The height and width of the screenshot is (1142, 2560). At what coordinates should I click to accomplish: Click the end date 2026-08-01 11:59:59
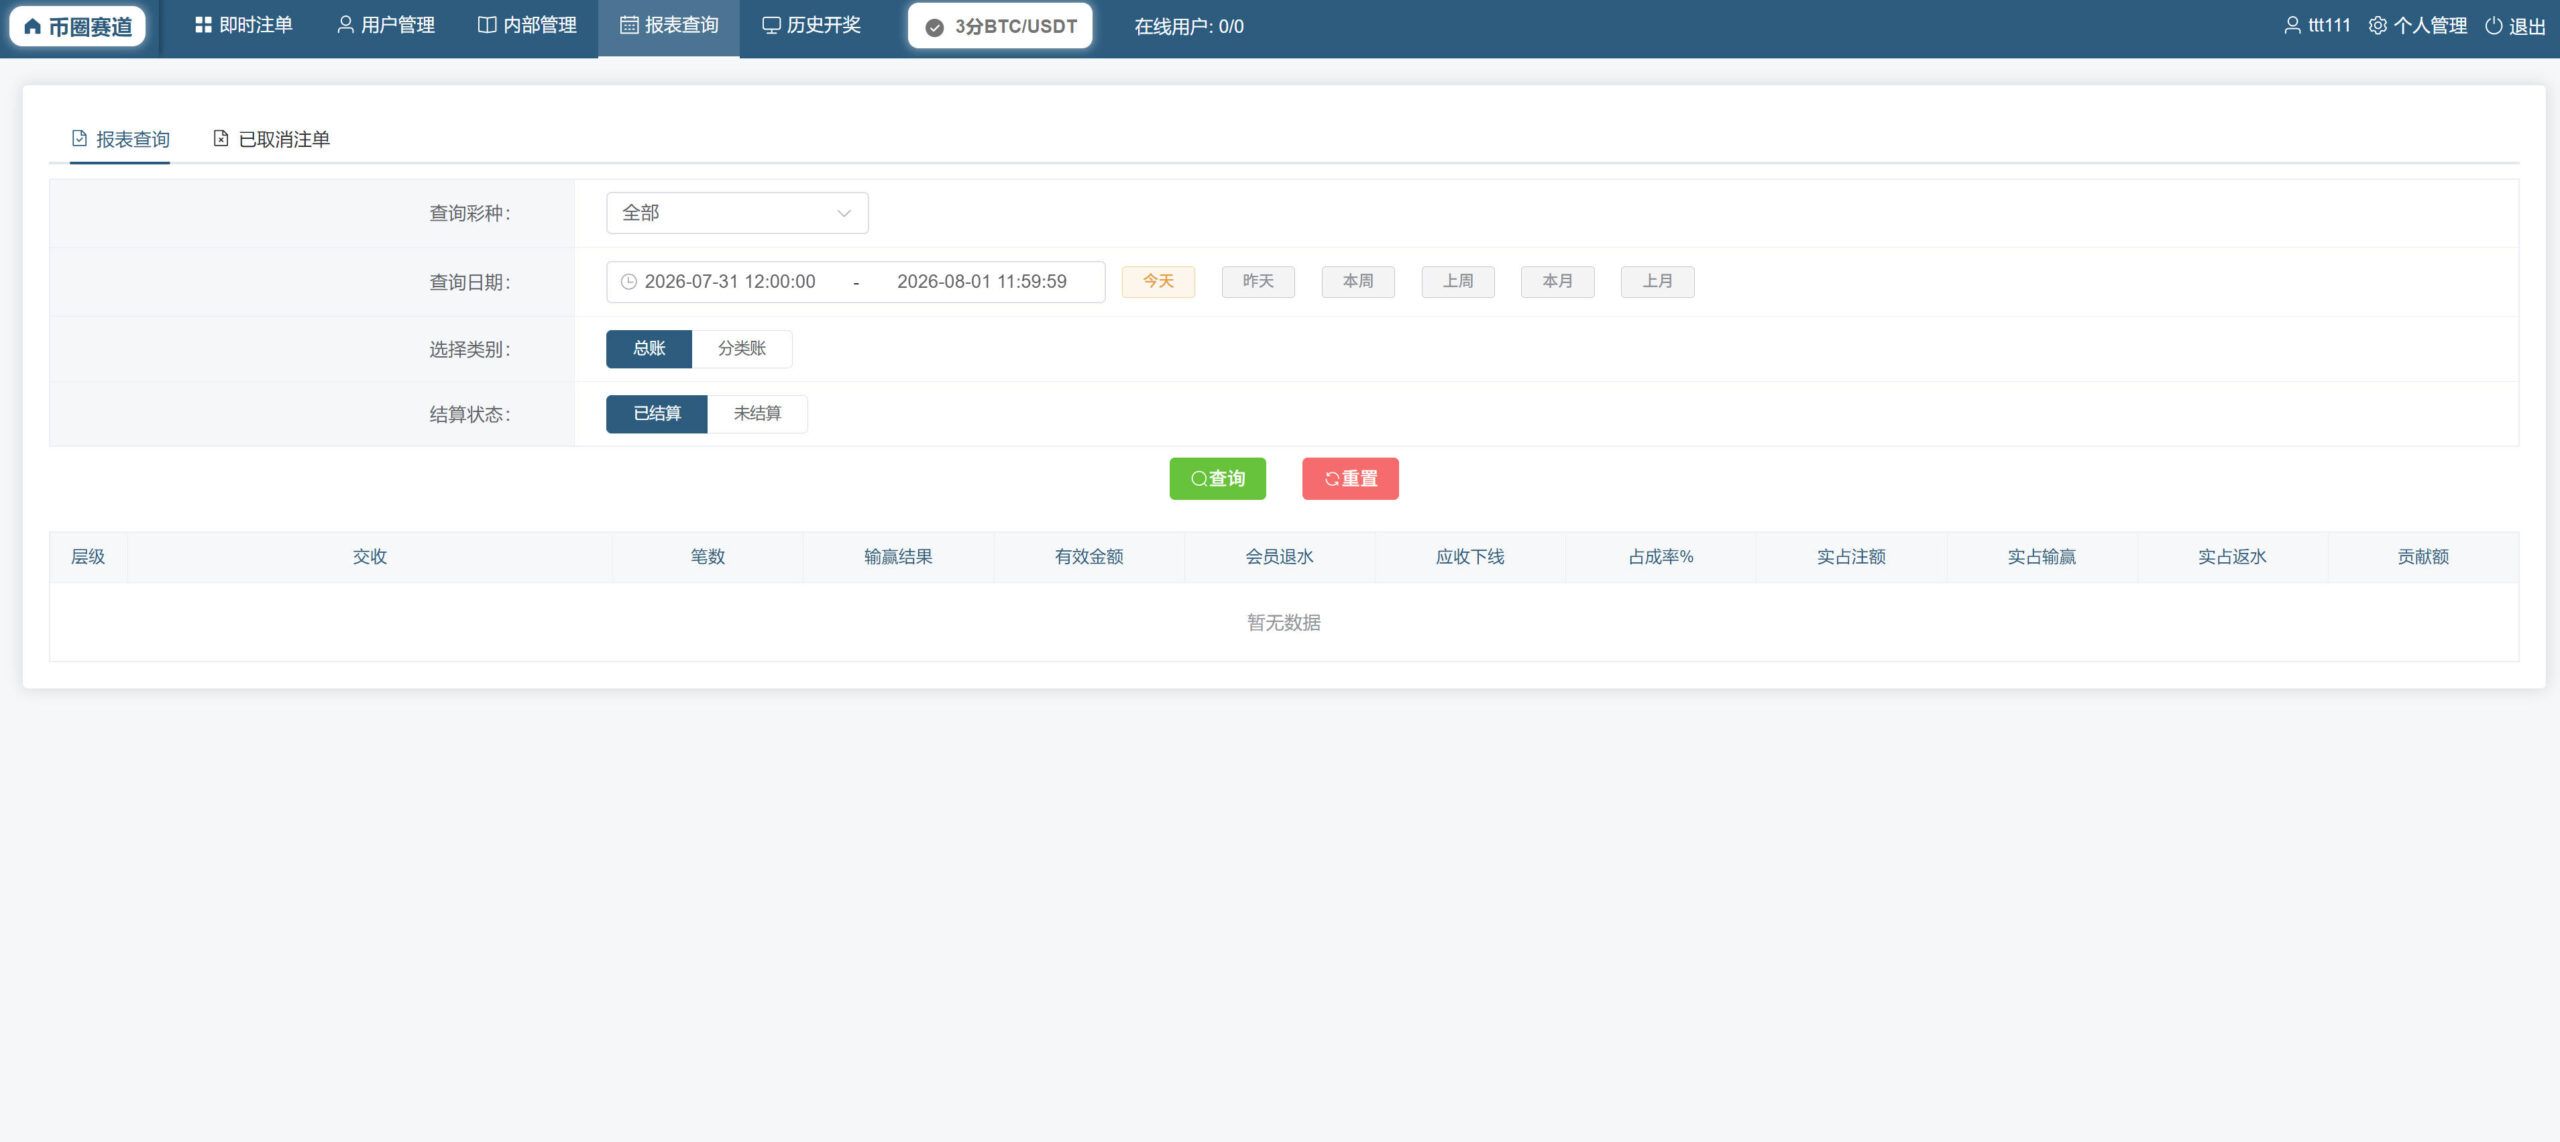(x=982, y=282)
